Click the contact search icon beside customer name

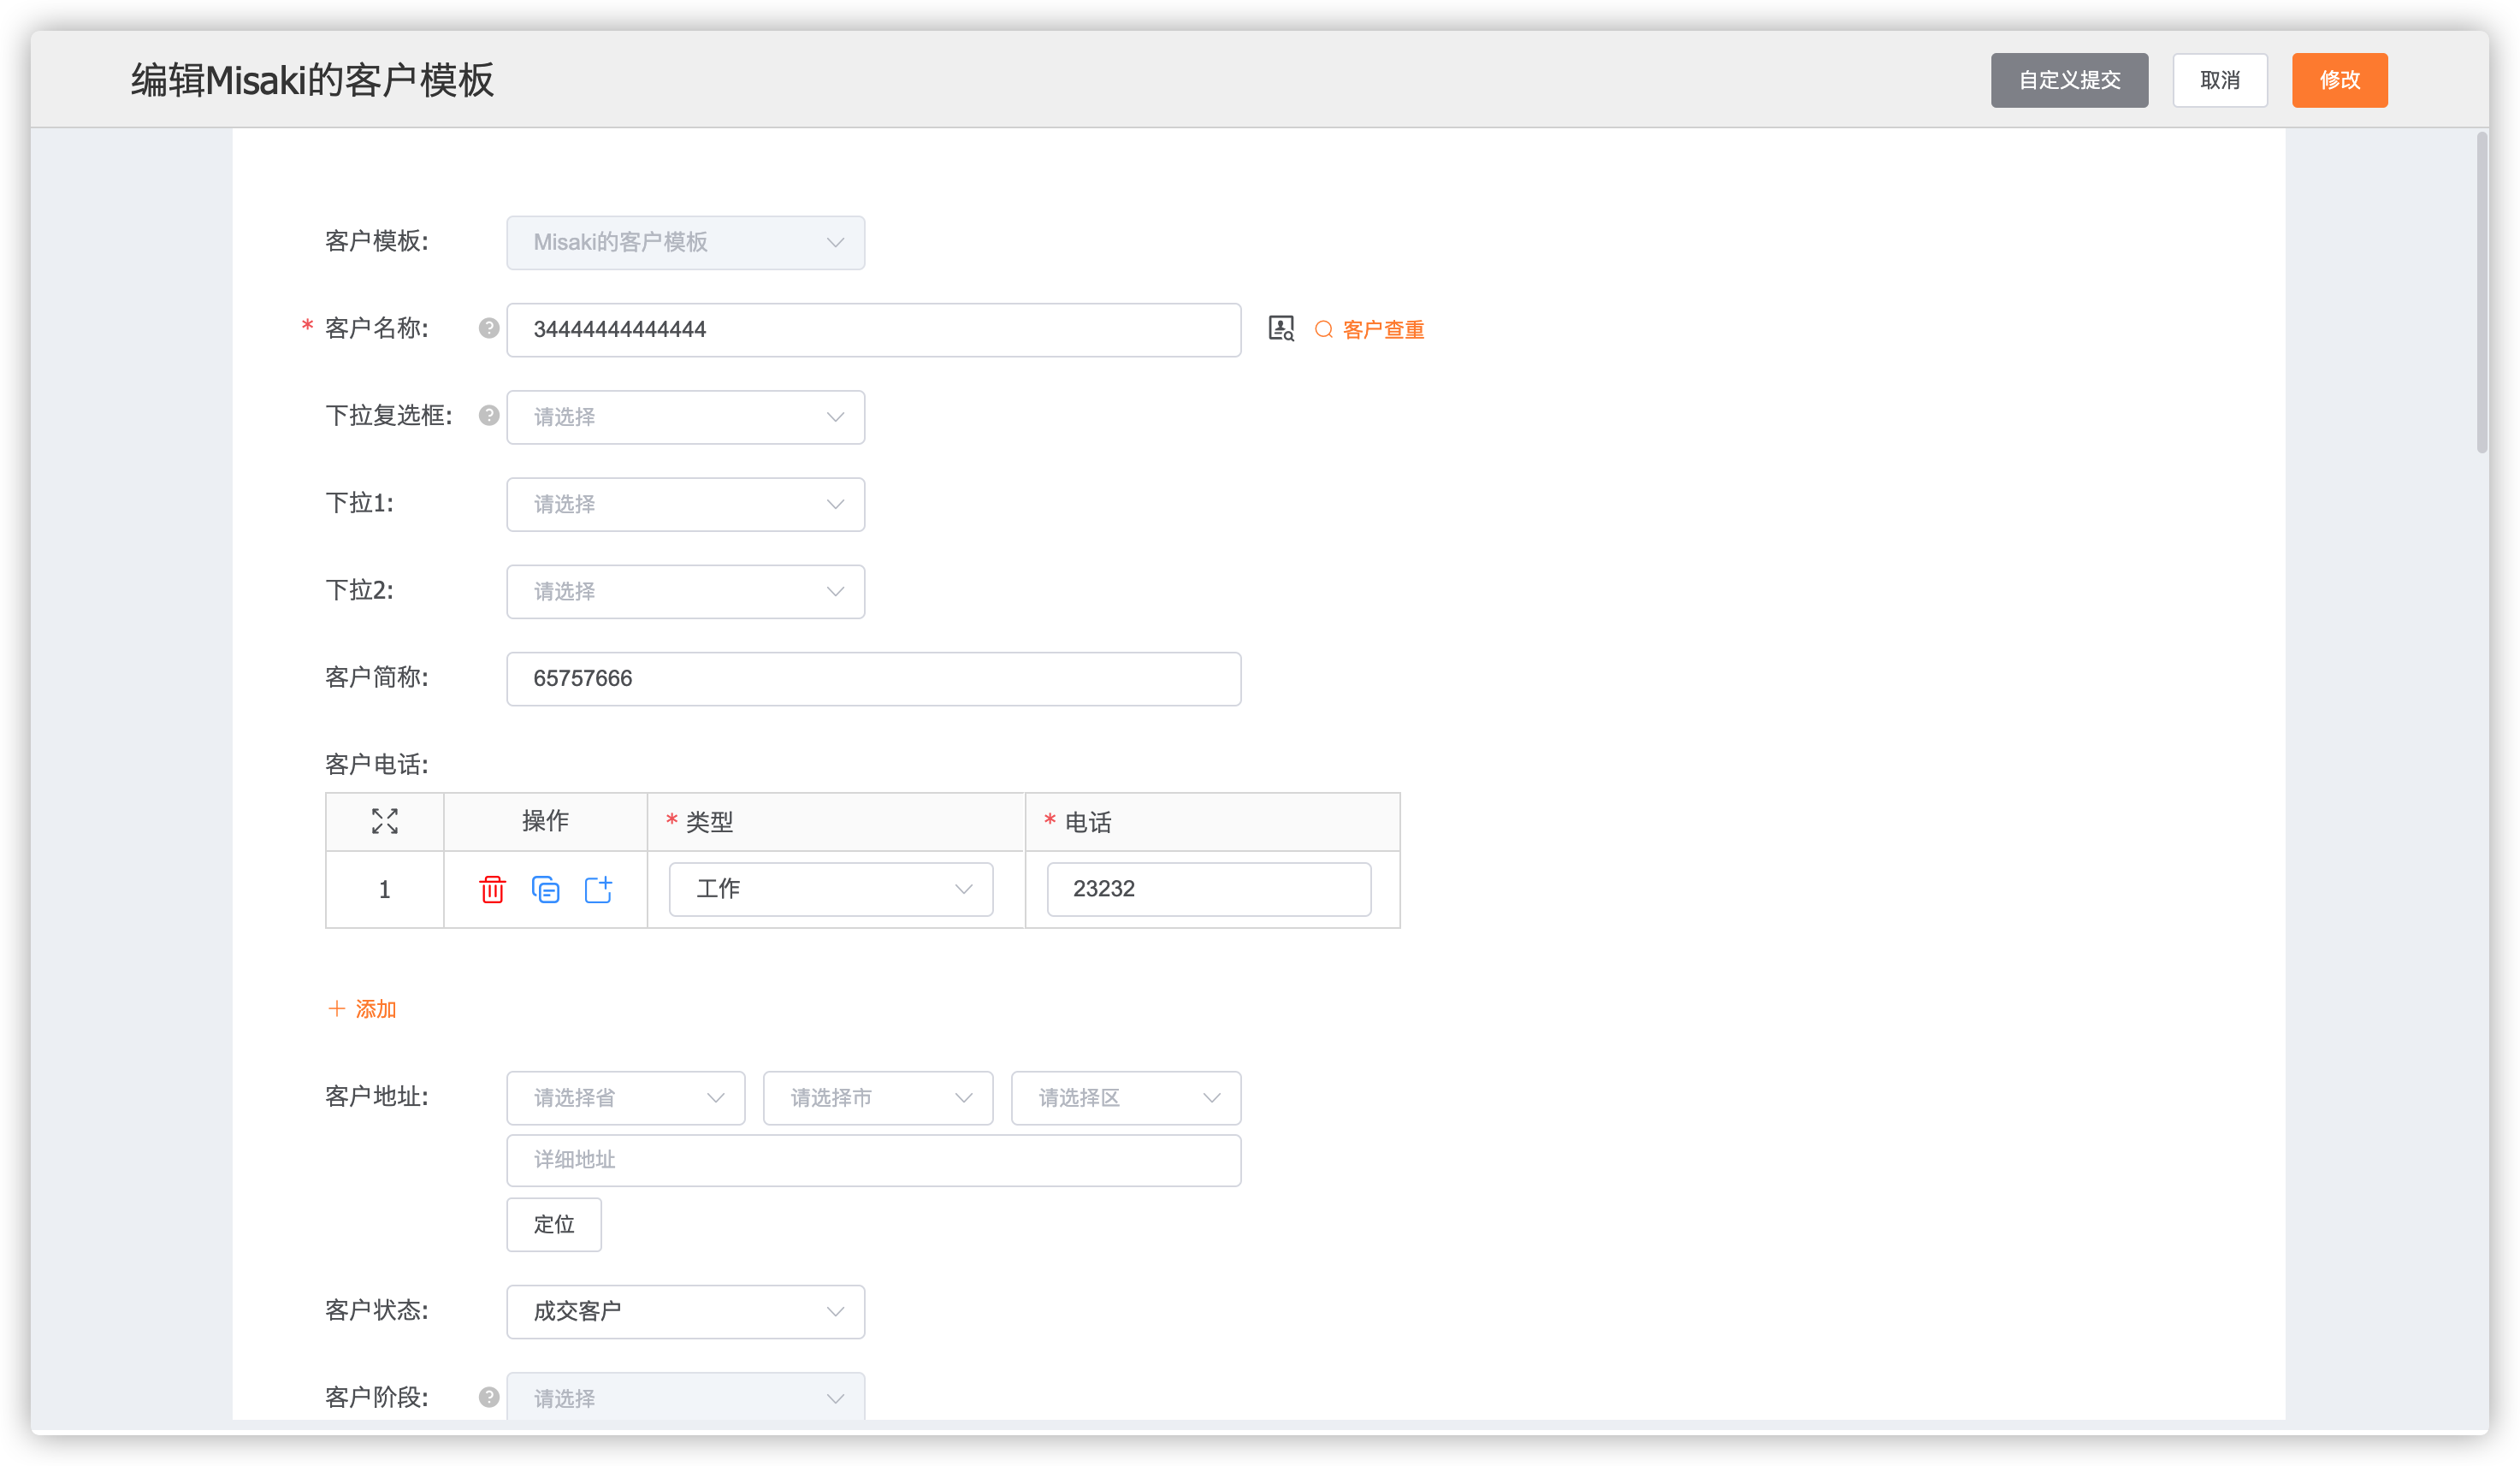click(x=1281, y=329)
